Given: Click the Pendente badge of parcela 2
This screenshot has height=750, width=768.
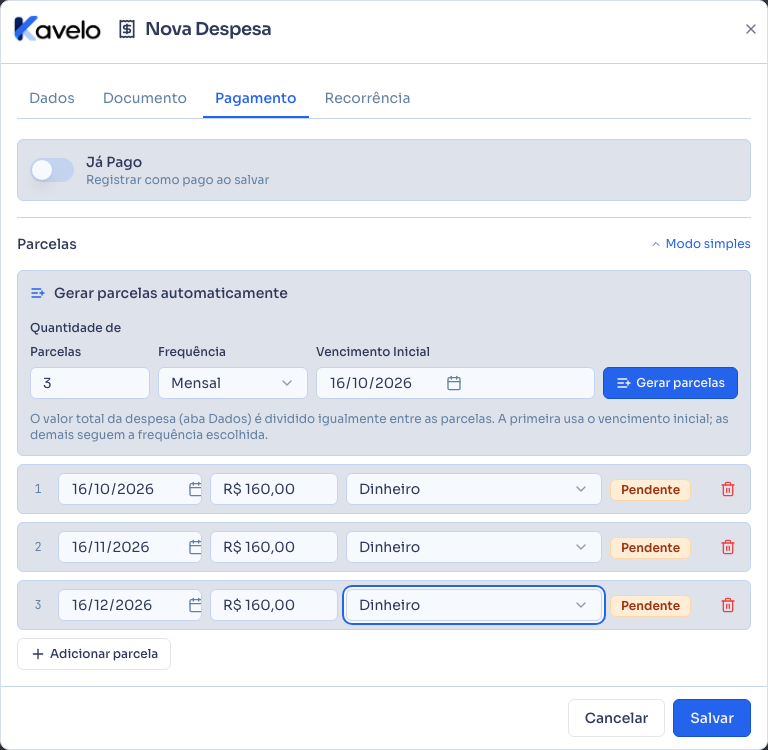Looking at the screenshot, I should 650,548.
